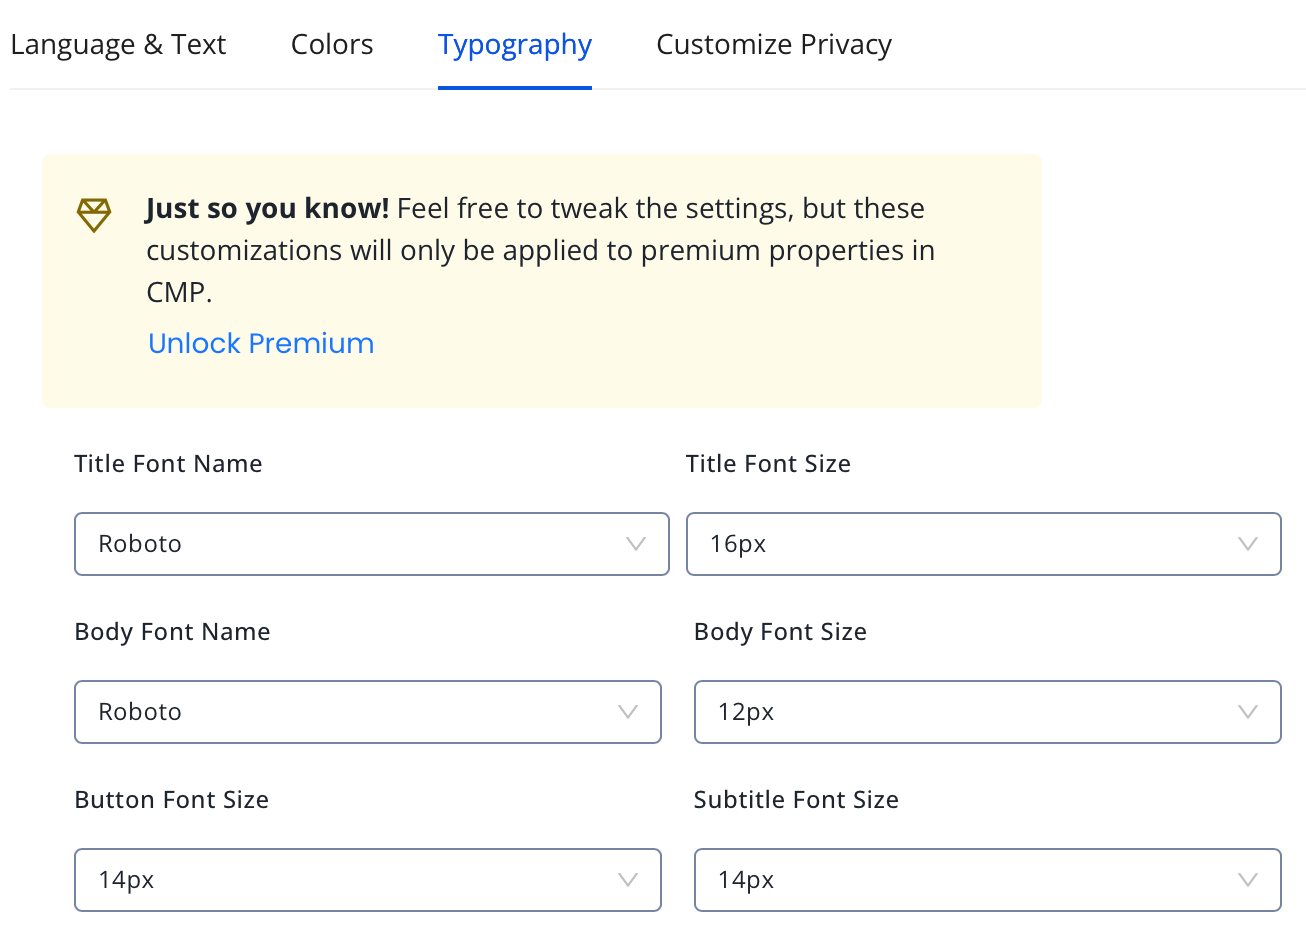Click the chevron arrow in Title Font Name
This screenshot has width=1306, height=944.
click(635, 544)
